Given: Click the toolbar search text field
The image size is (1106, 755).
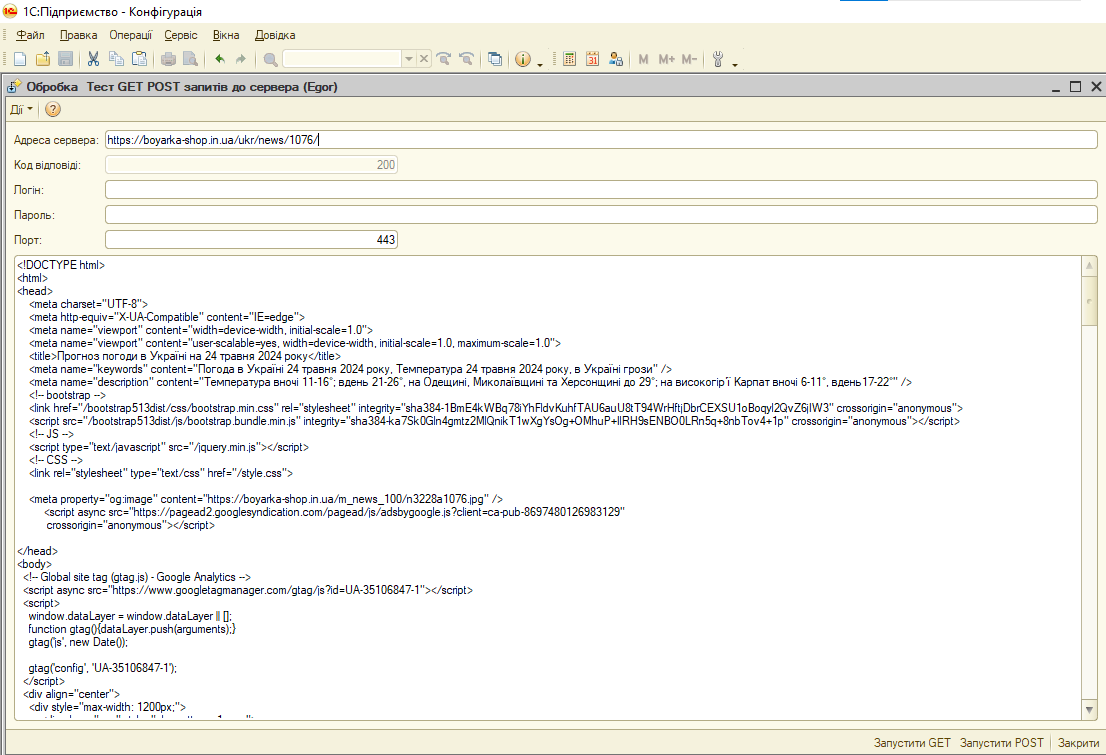Looking at the screenshot, I should coord(342,59).
